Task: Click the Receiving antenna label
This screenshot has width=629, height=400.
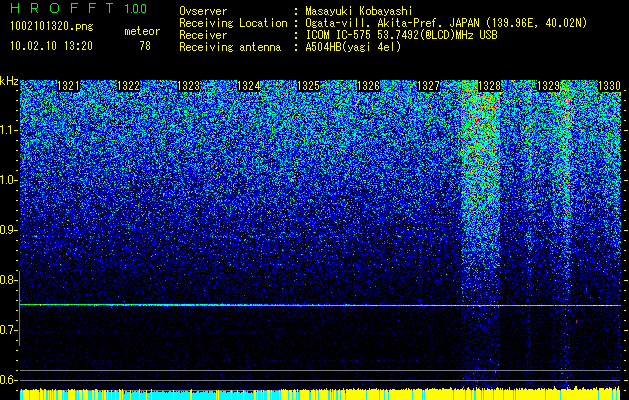Action: tap(230, 47)
